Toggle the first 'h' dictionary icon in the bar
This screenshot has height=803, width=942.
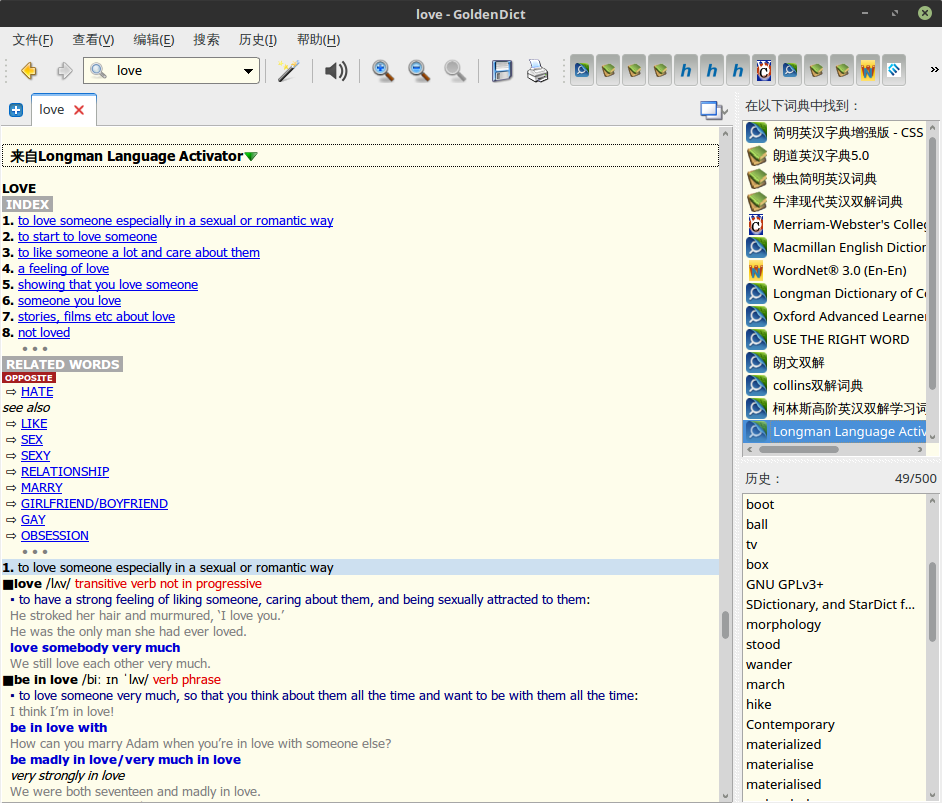click(x=686, y=70)
